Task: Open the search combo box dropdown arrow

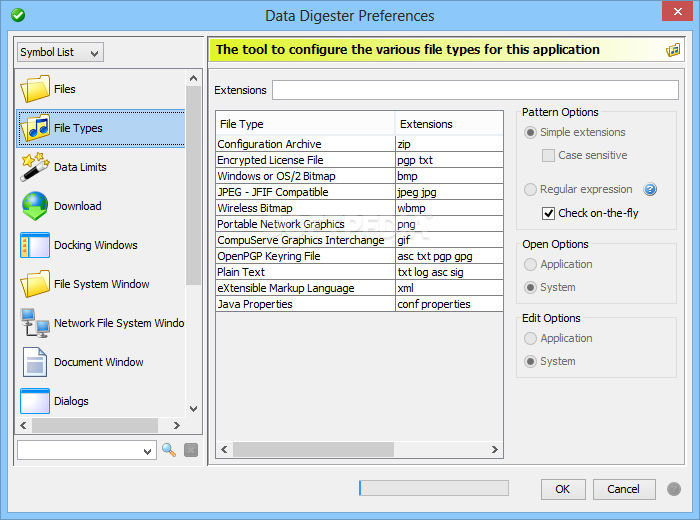Action: 147,451
